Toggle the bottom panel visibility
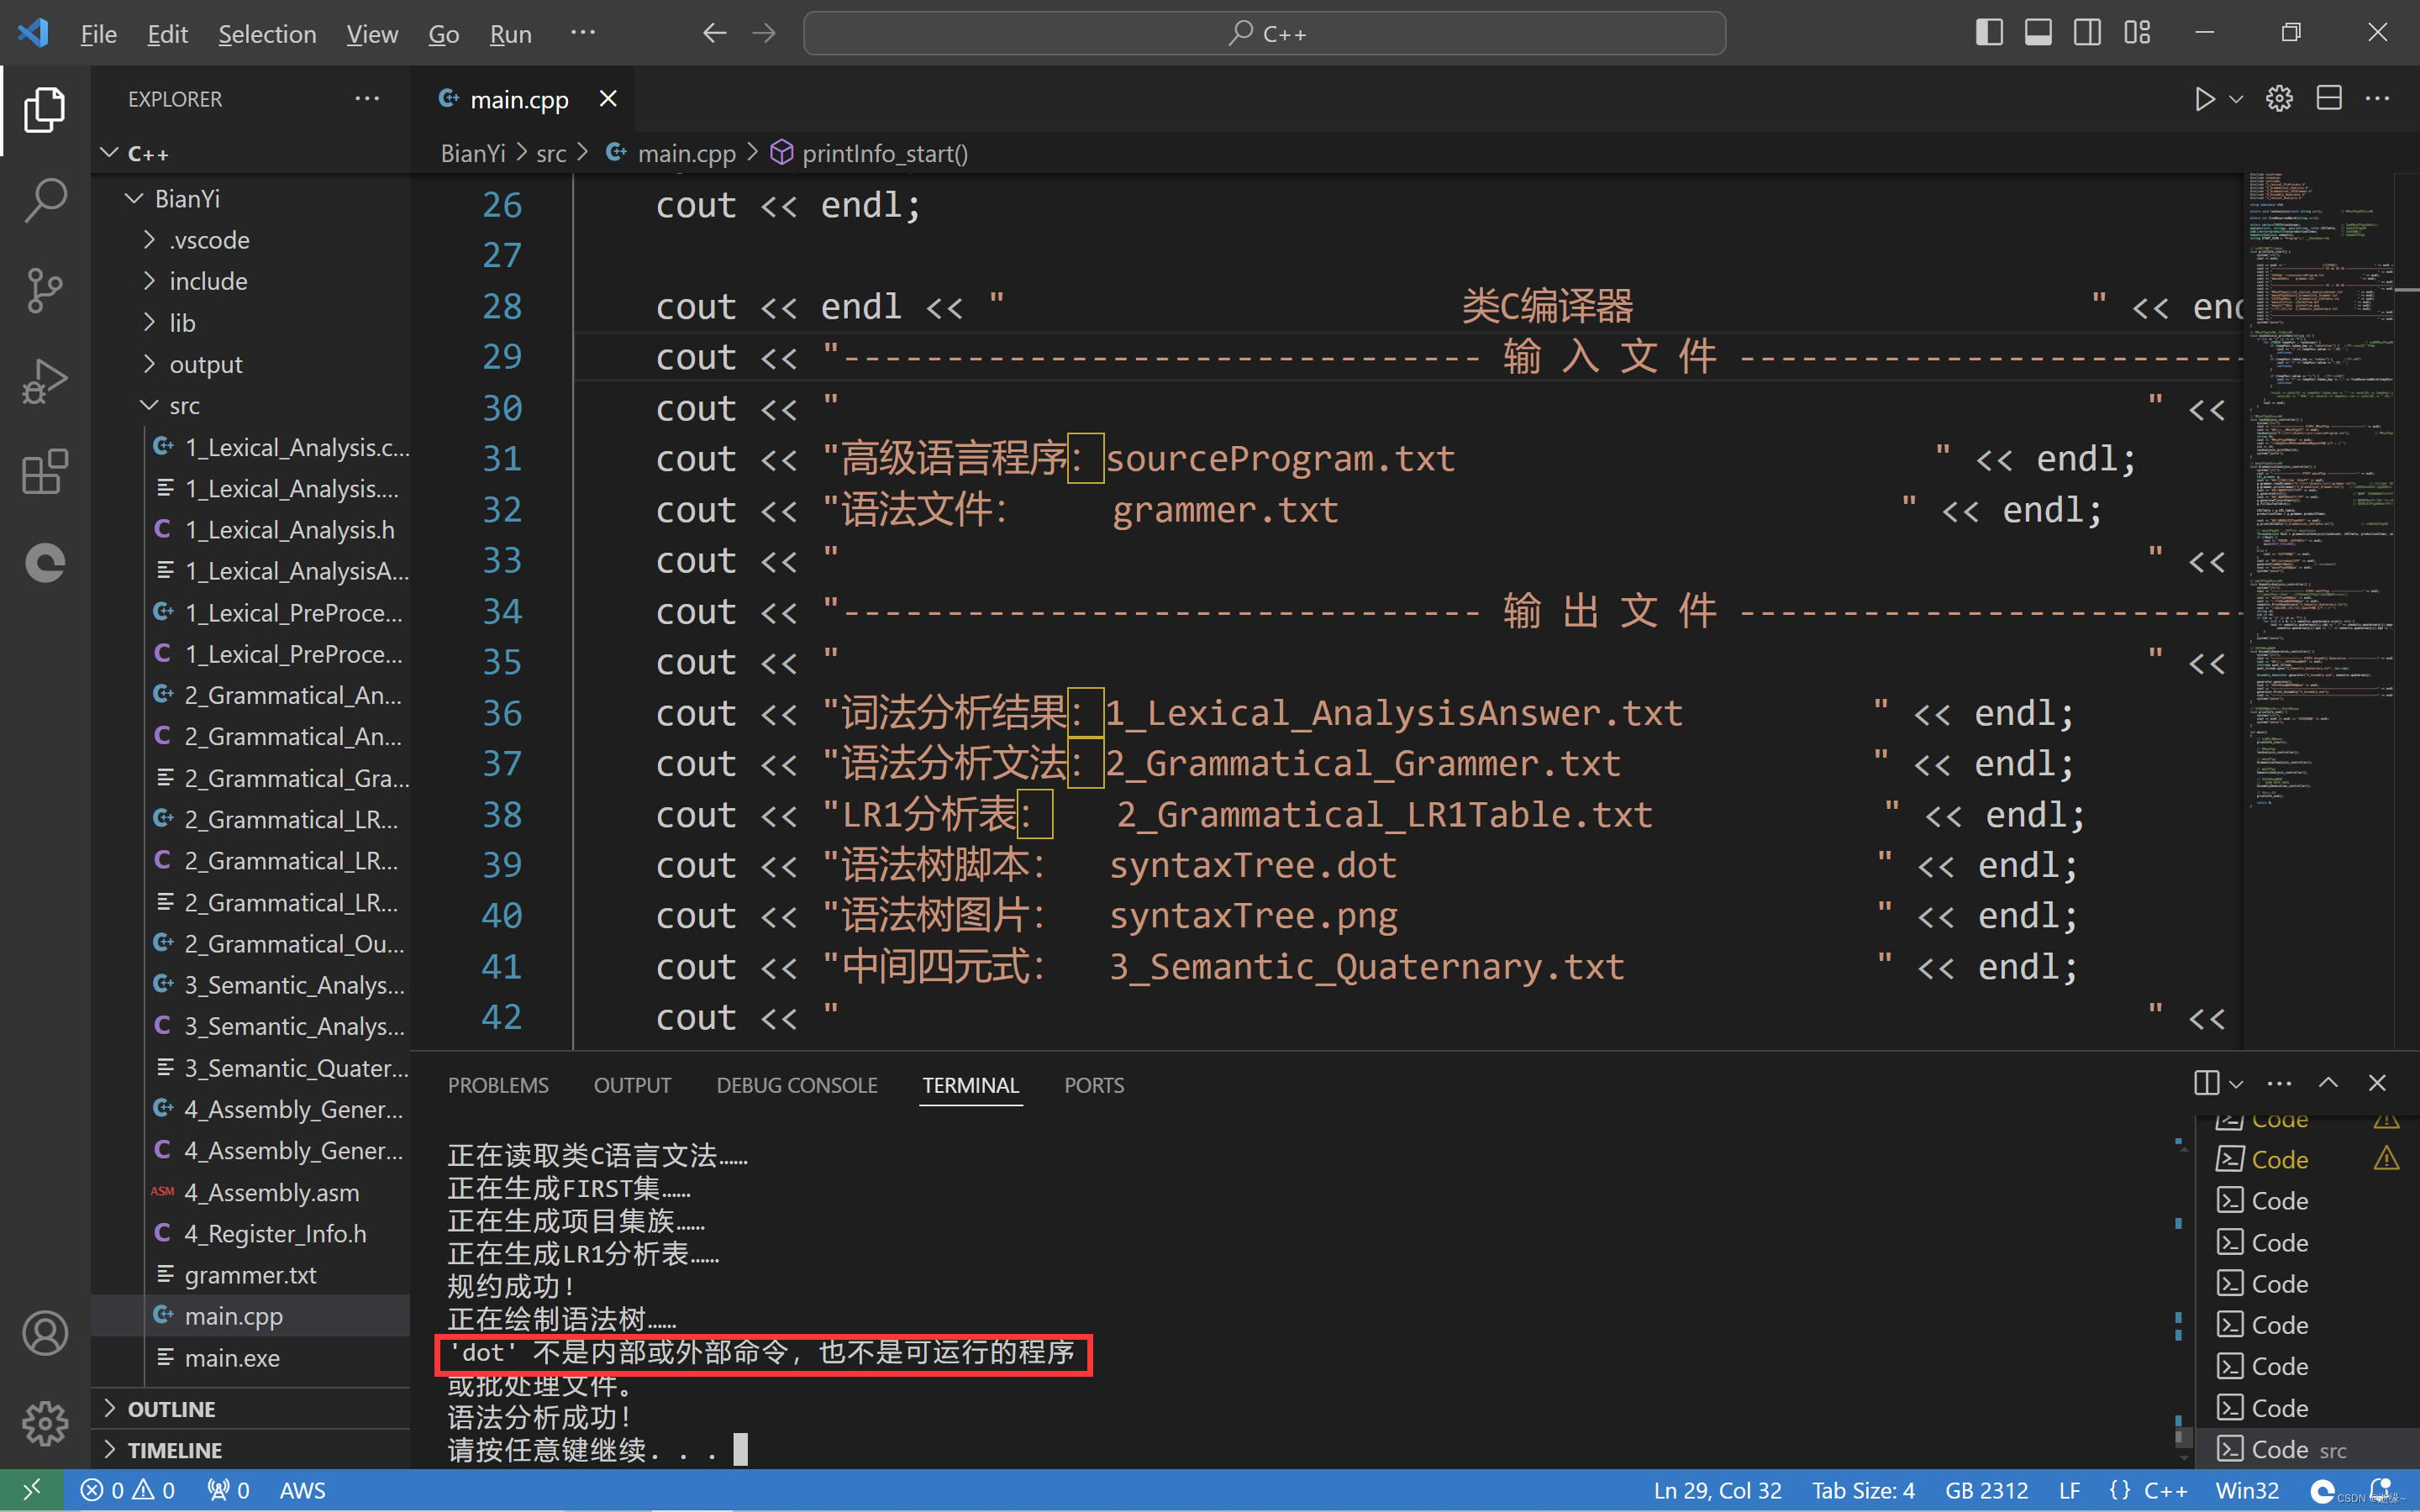 [x=2038, y=33]
